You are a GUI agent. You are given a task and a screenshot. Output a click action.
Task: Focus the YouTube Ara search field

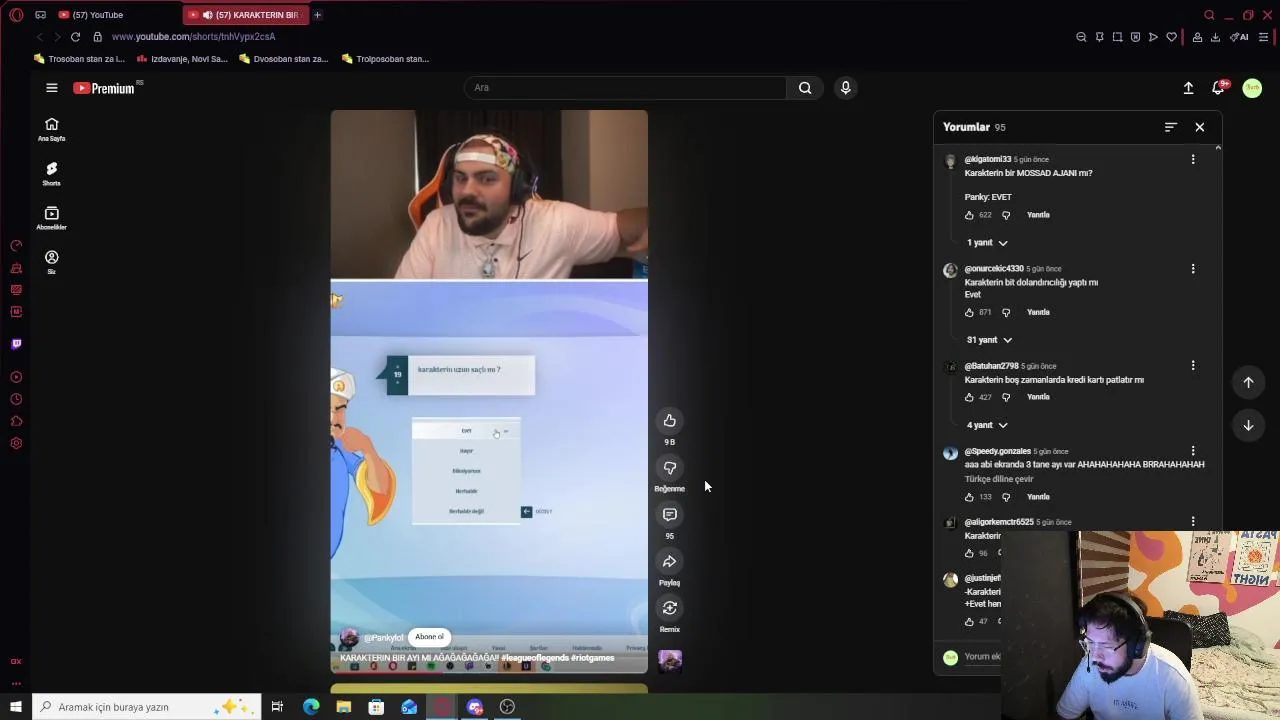(627, 88)
